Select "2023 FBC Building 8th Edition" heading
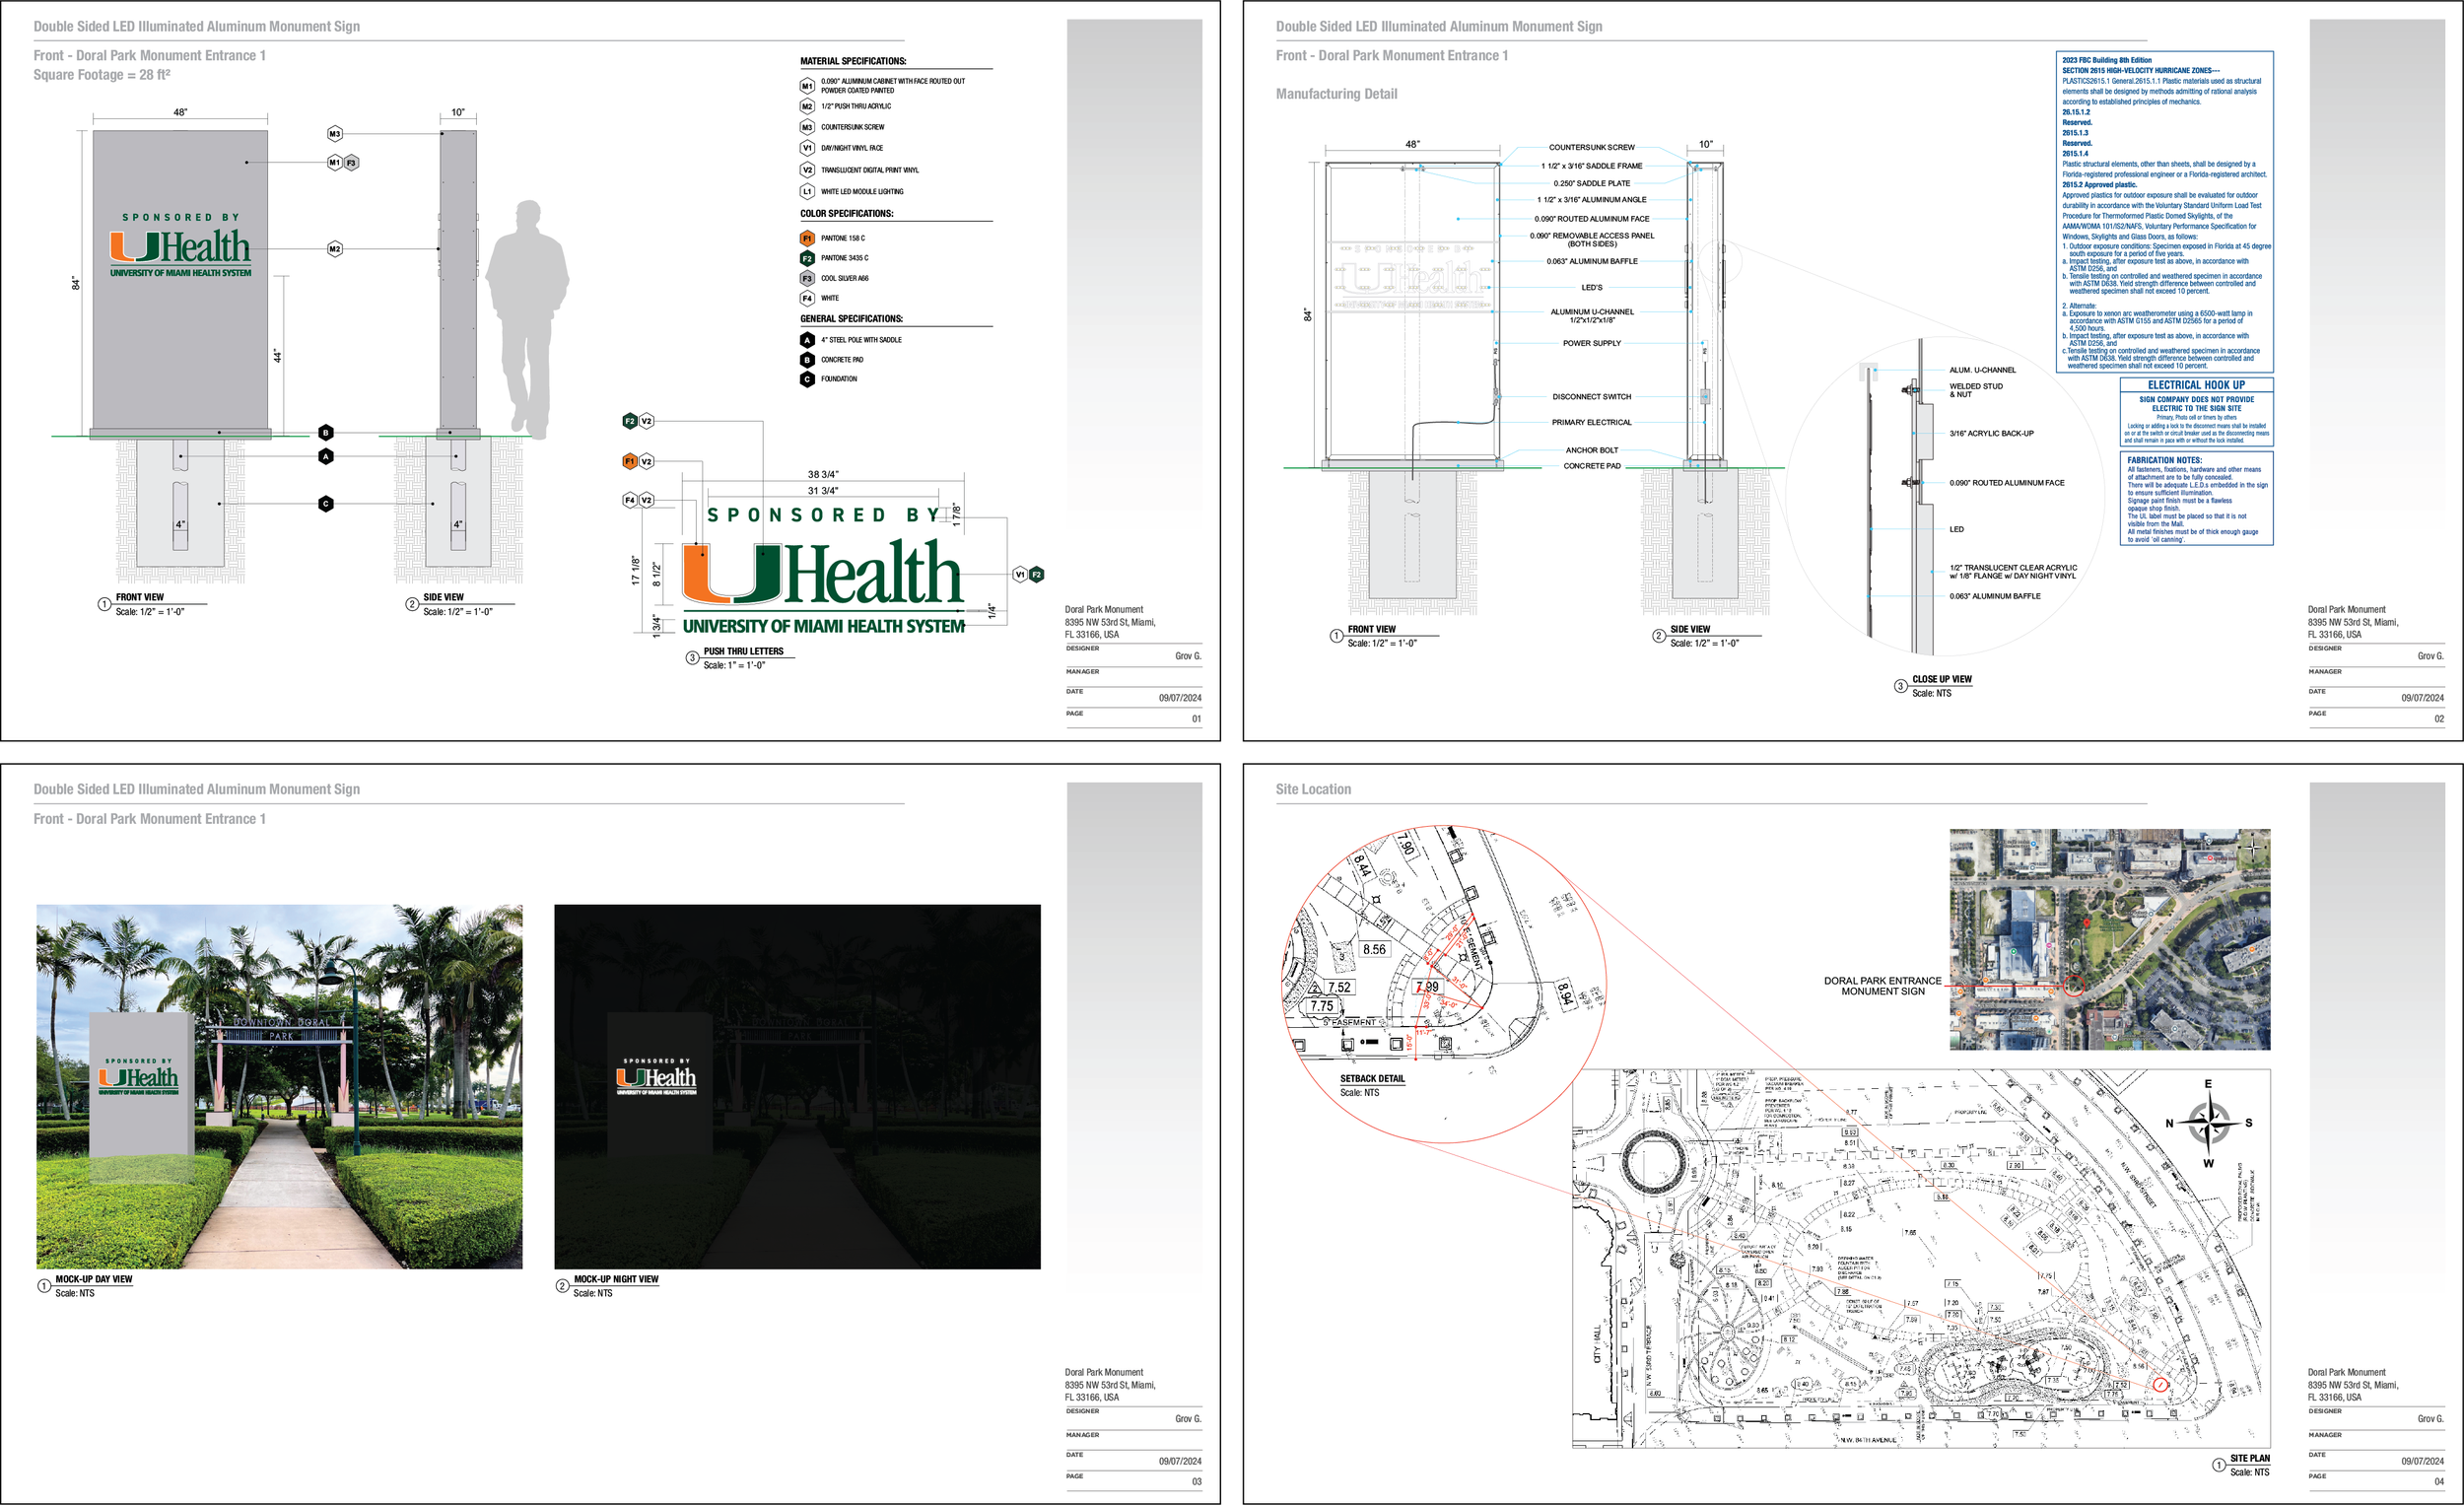The image size is (2464, 1505). tap(2107, 60)
